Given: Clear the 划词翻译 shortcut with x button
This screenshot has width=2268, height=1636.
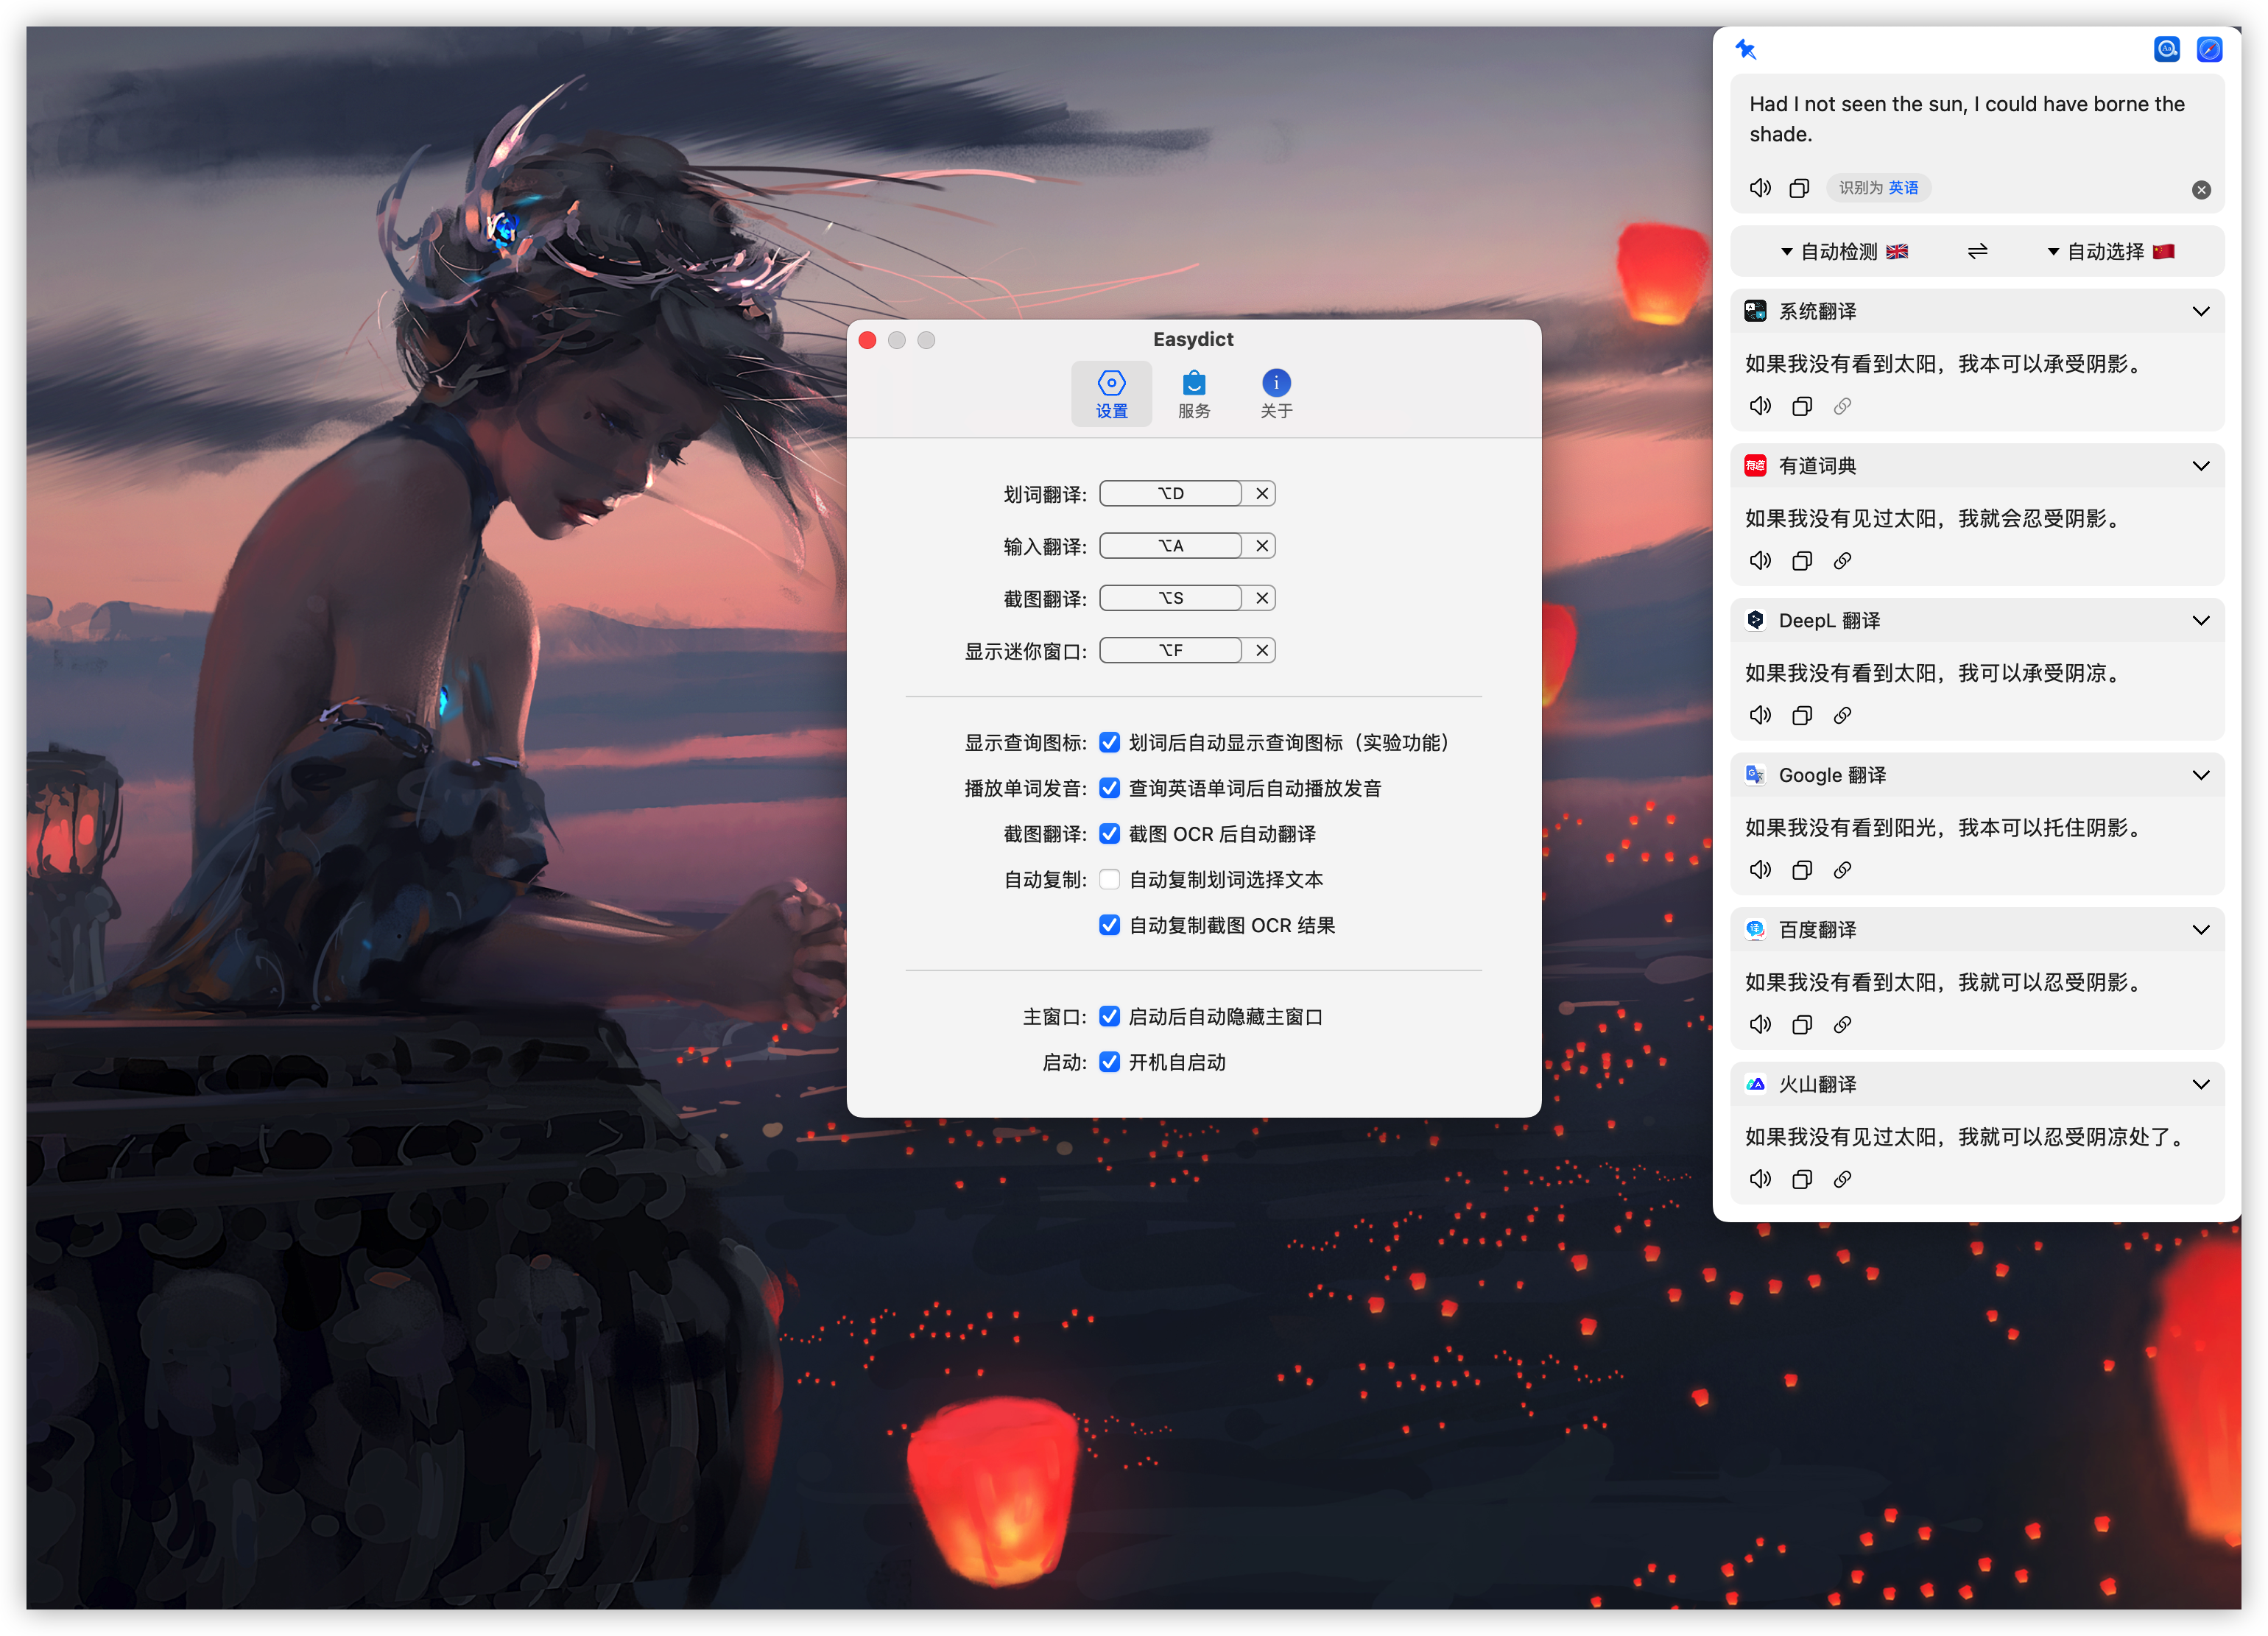Looking at the screenshot, I should (x=1262, y=494).
